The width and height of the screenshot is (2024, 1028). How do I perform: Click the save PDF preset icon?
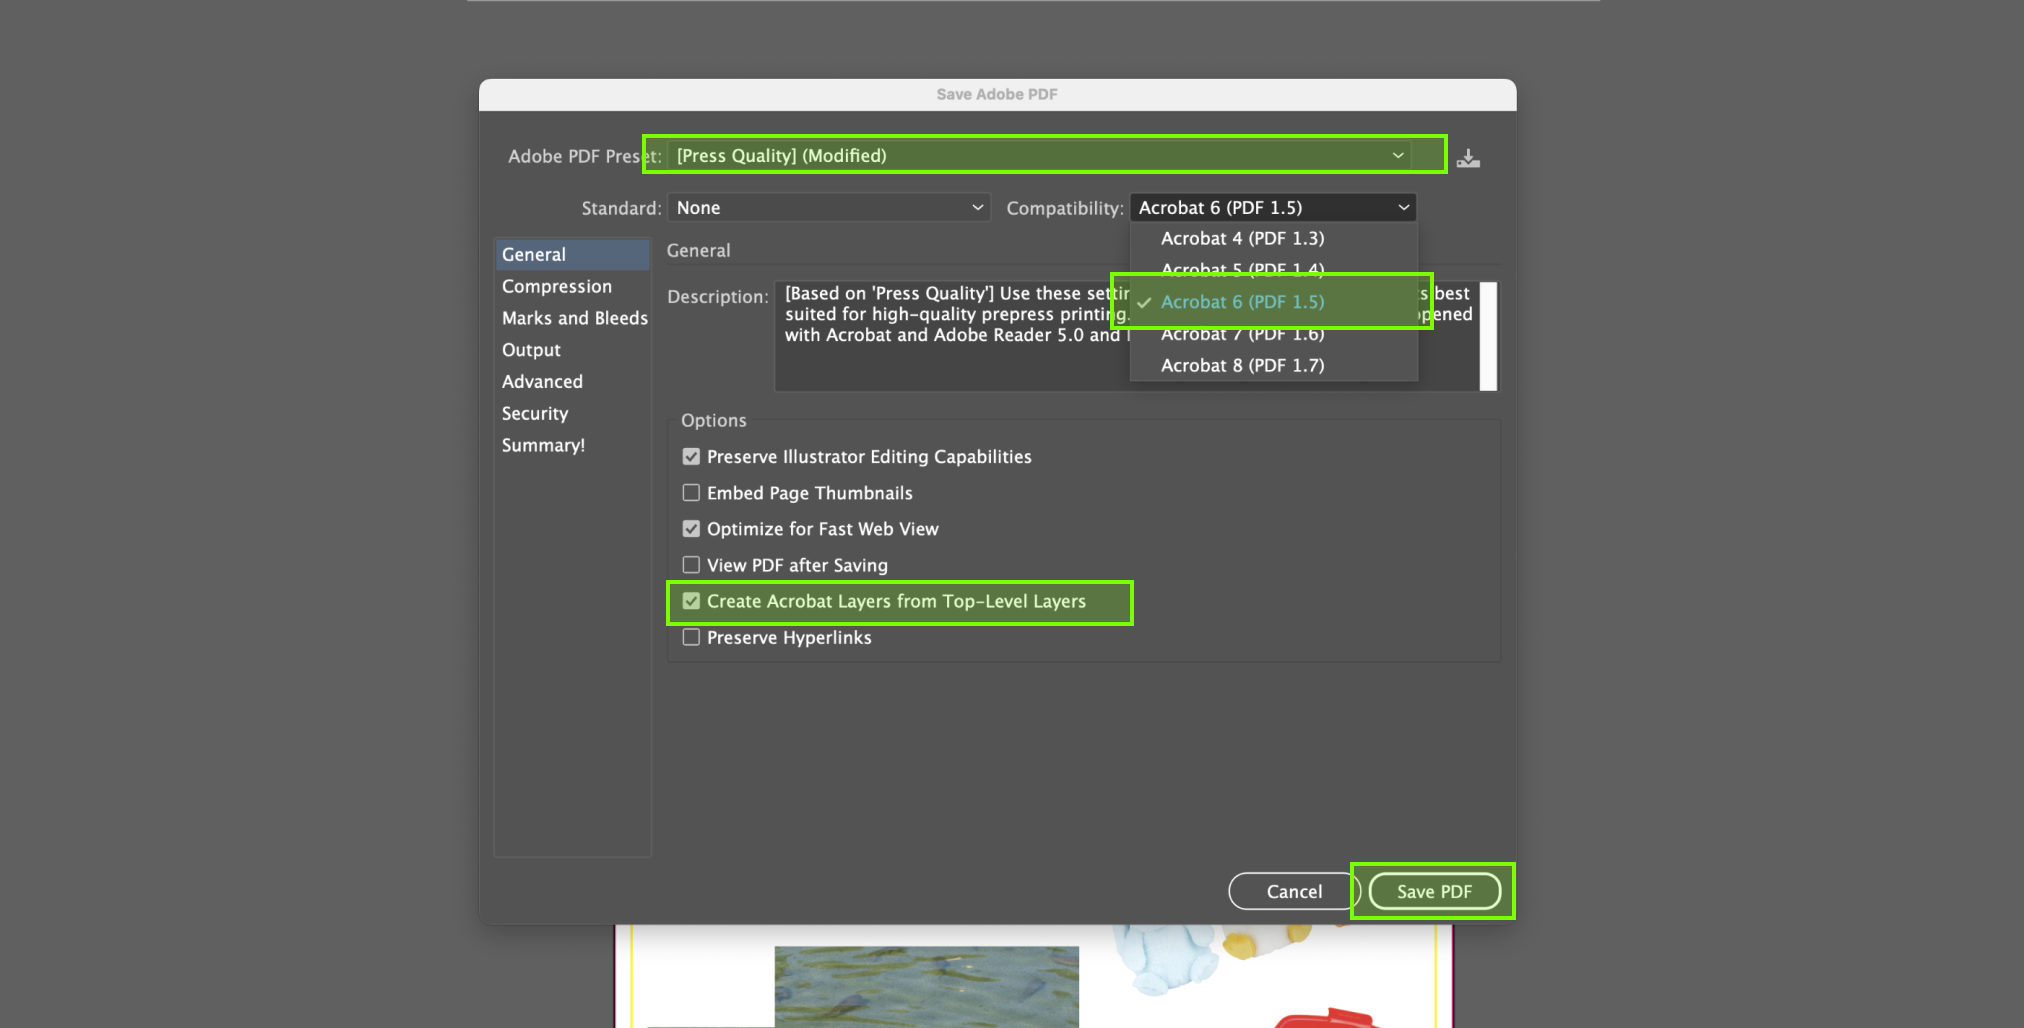click(1468, 158)
